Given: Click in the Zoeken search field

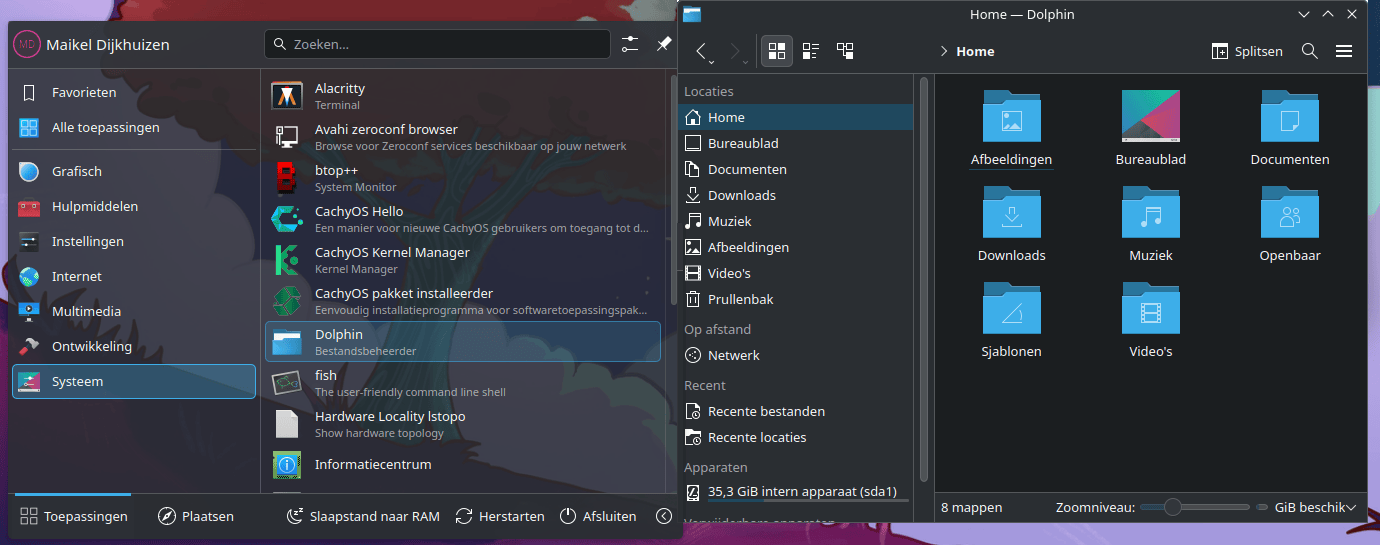Looking at the screenshot, I should (x=437, y=44).
